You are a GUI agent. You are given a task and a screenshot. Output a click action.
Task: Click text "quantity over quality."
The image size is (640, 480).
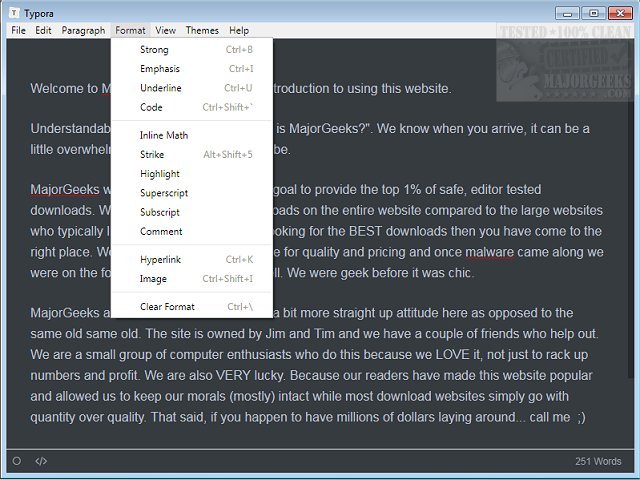[87, 417]
